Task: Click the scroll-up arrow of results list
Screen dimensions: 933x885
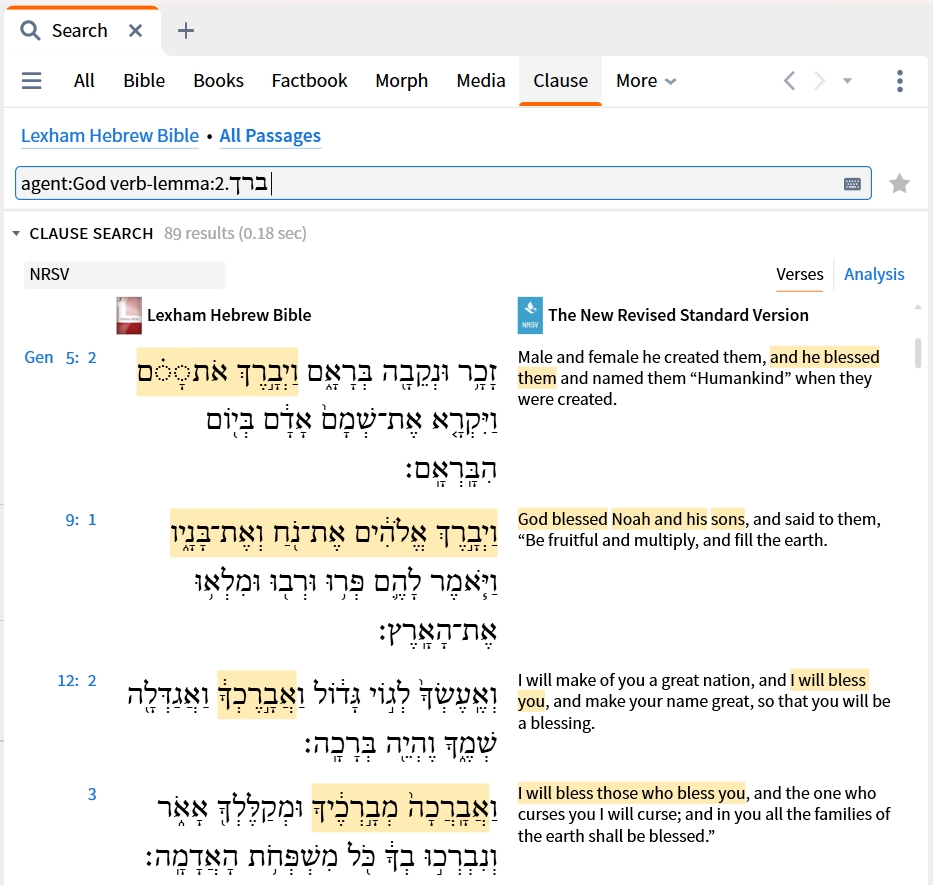Action: tap(918, 307)
